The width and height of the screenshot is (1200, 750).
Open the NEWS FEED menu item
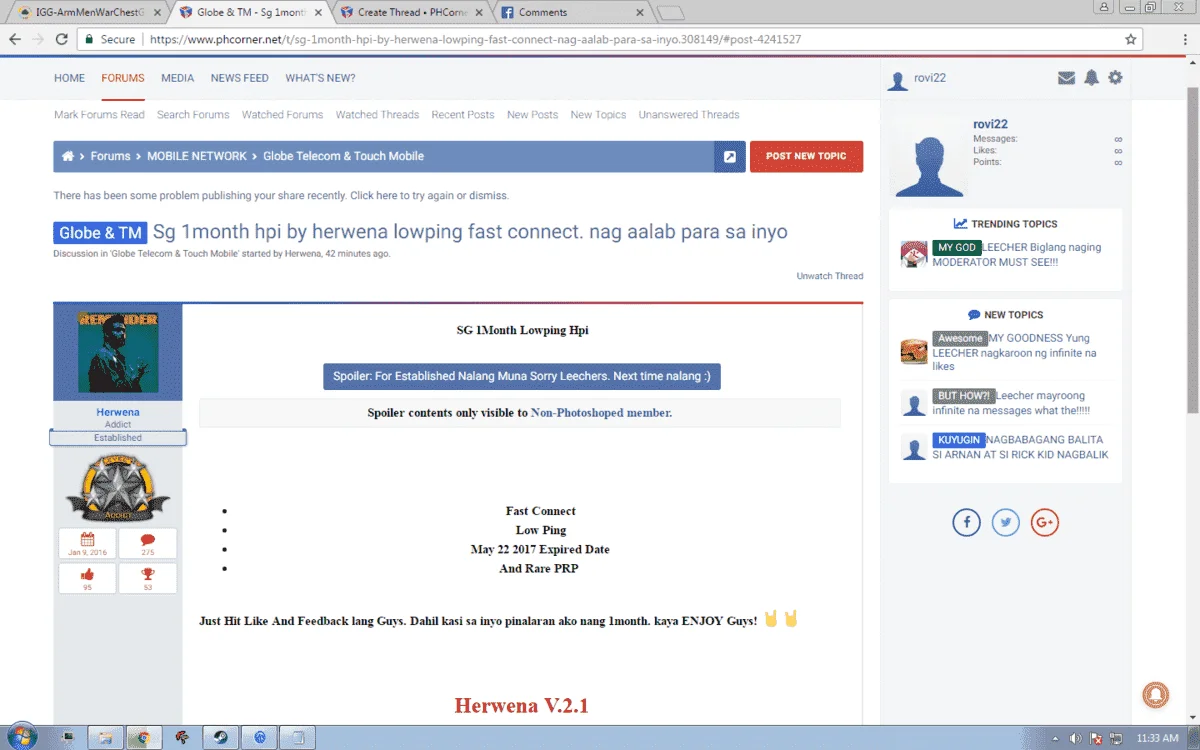pyautogui.click(x=240, y=78)
